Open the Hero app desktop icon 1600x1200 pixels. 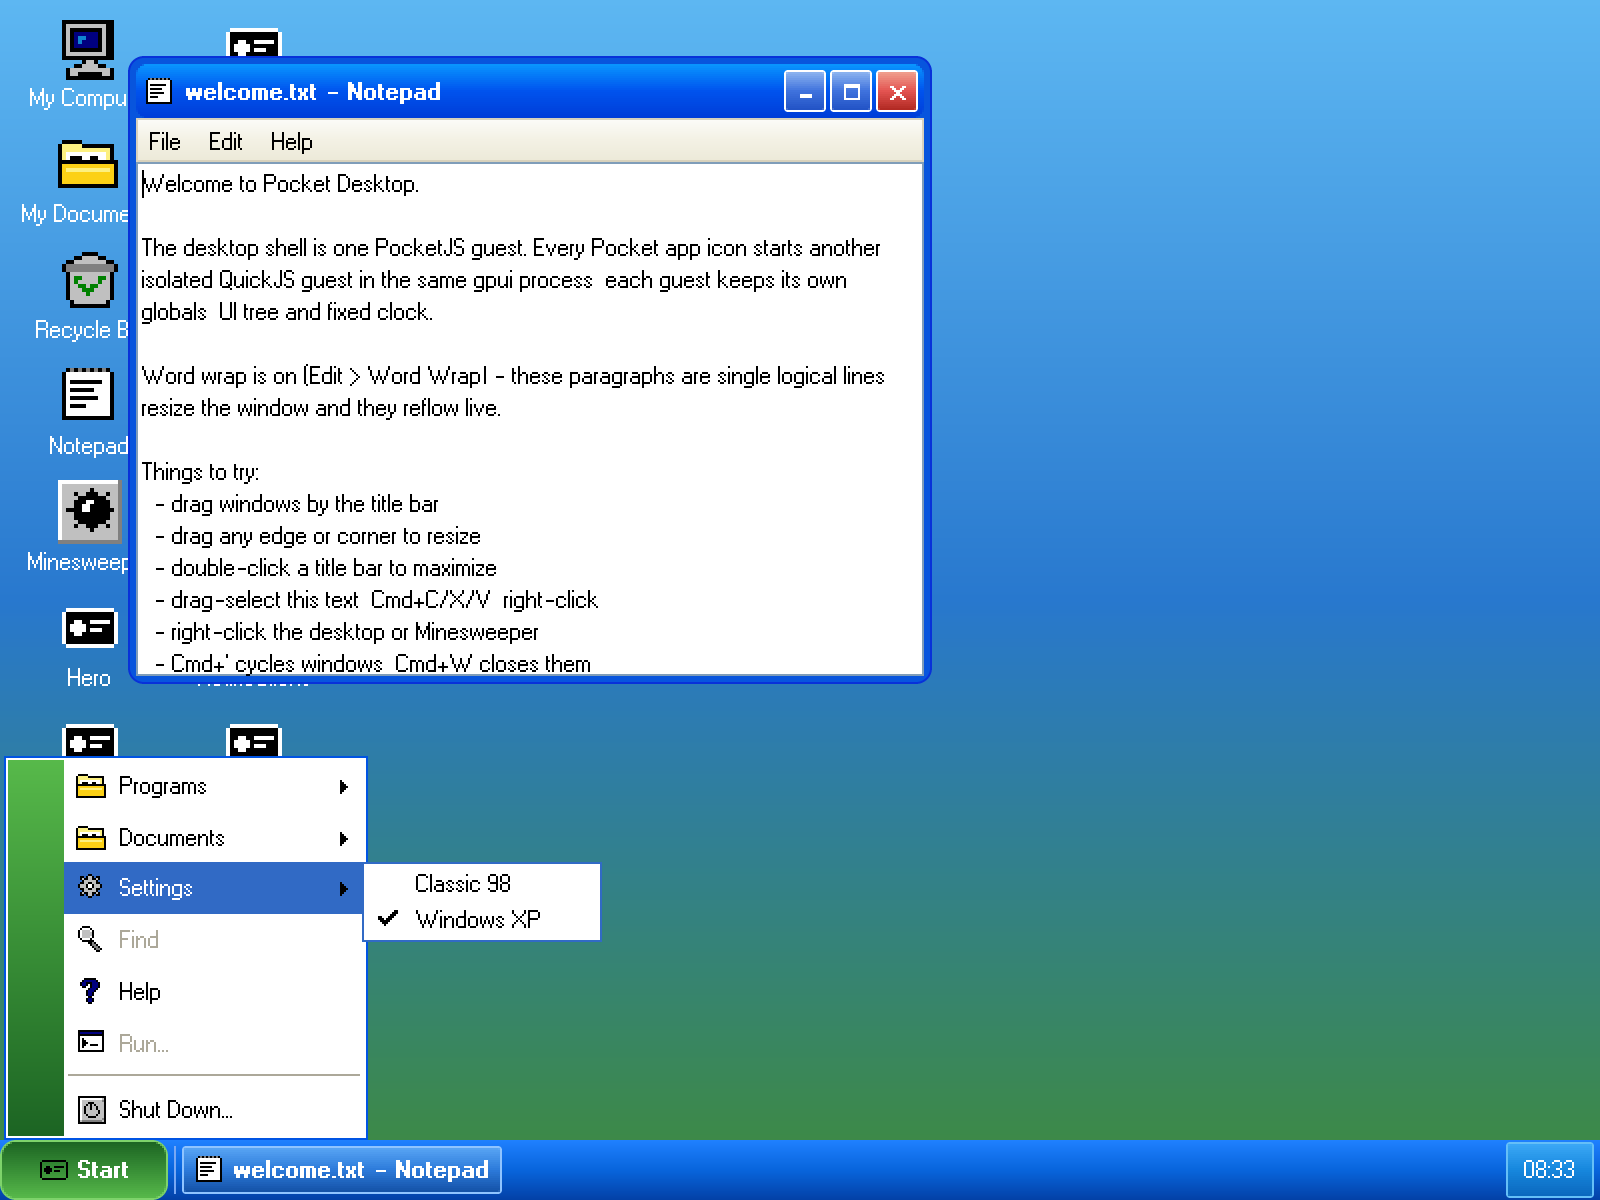[88, 628]
